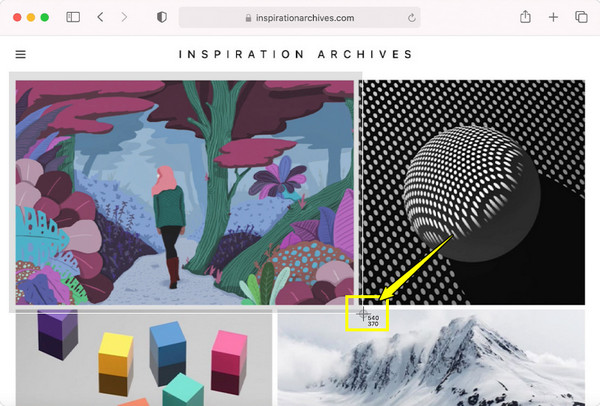Open the forest illustration thumbnail
The width and height of the screenshot is (600, 406).
pos(185,192)
